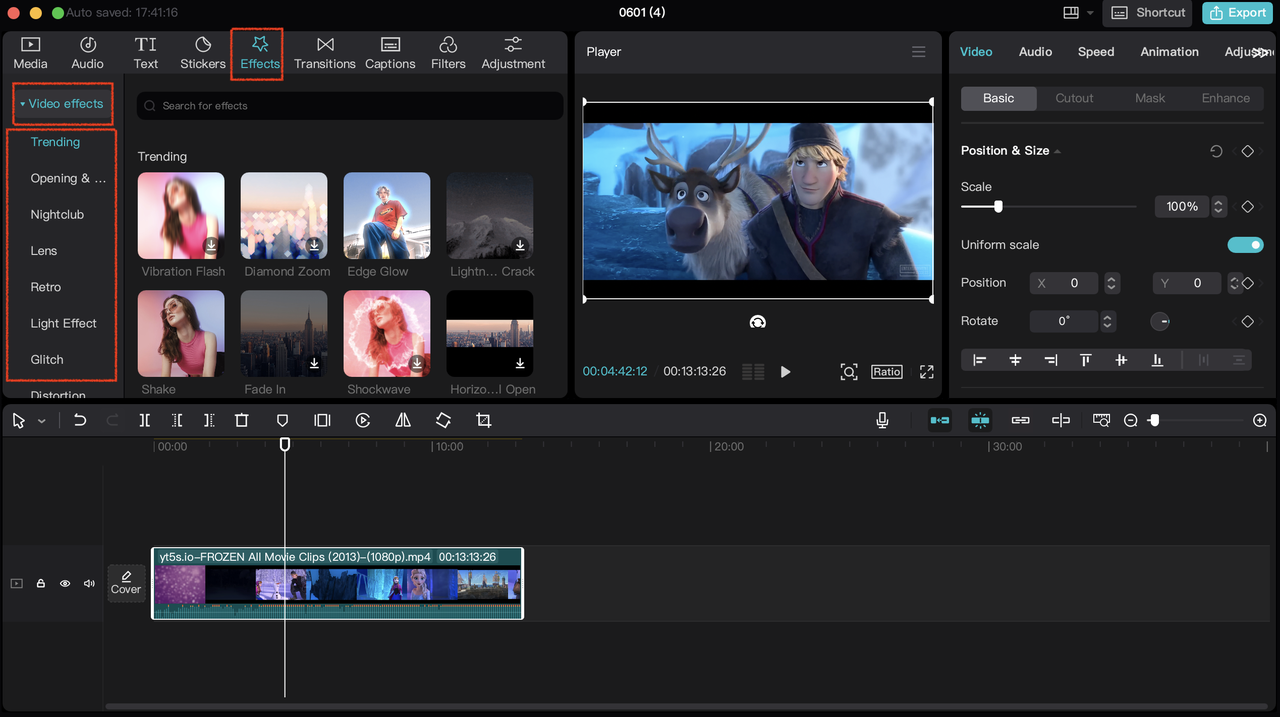Select the Edge Glow effect thumbnail
Viewport: 1280px width, 717px height.
[387, 216]
